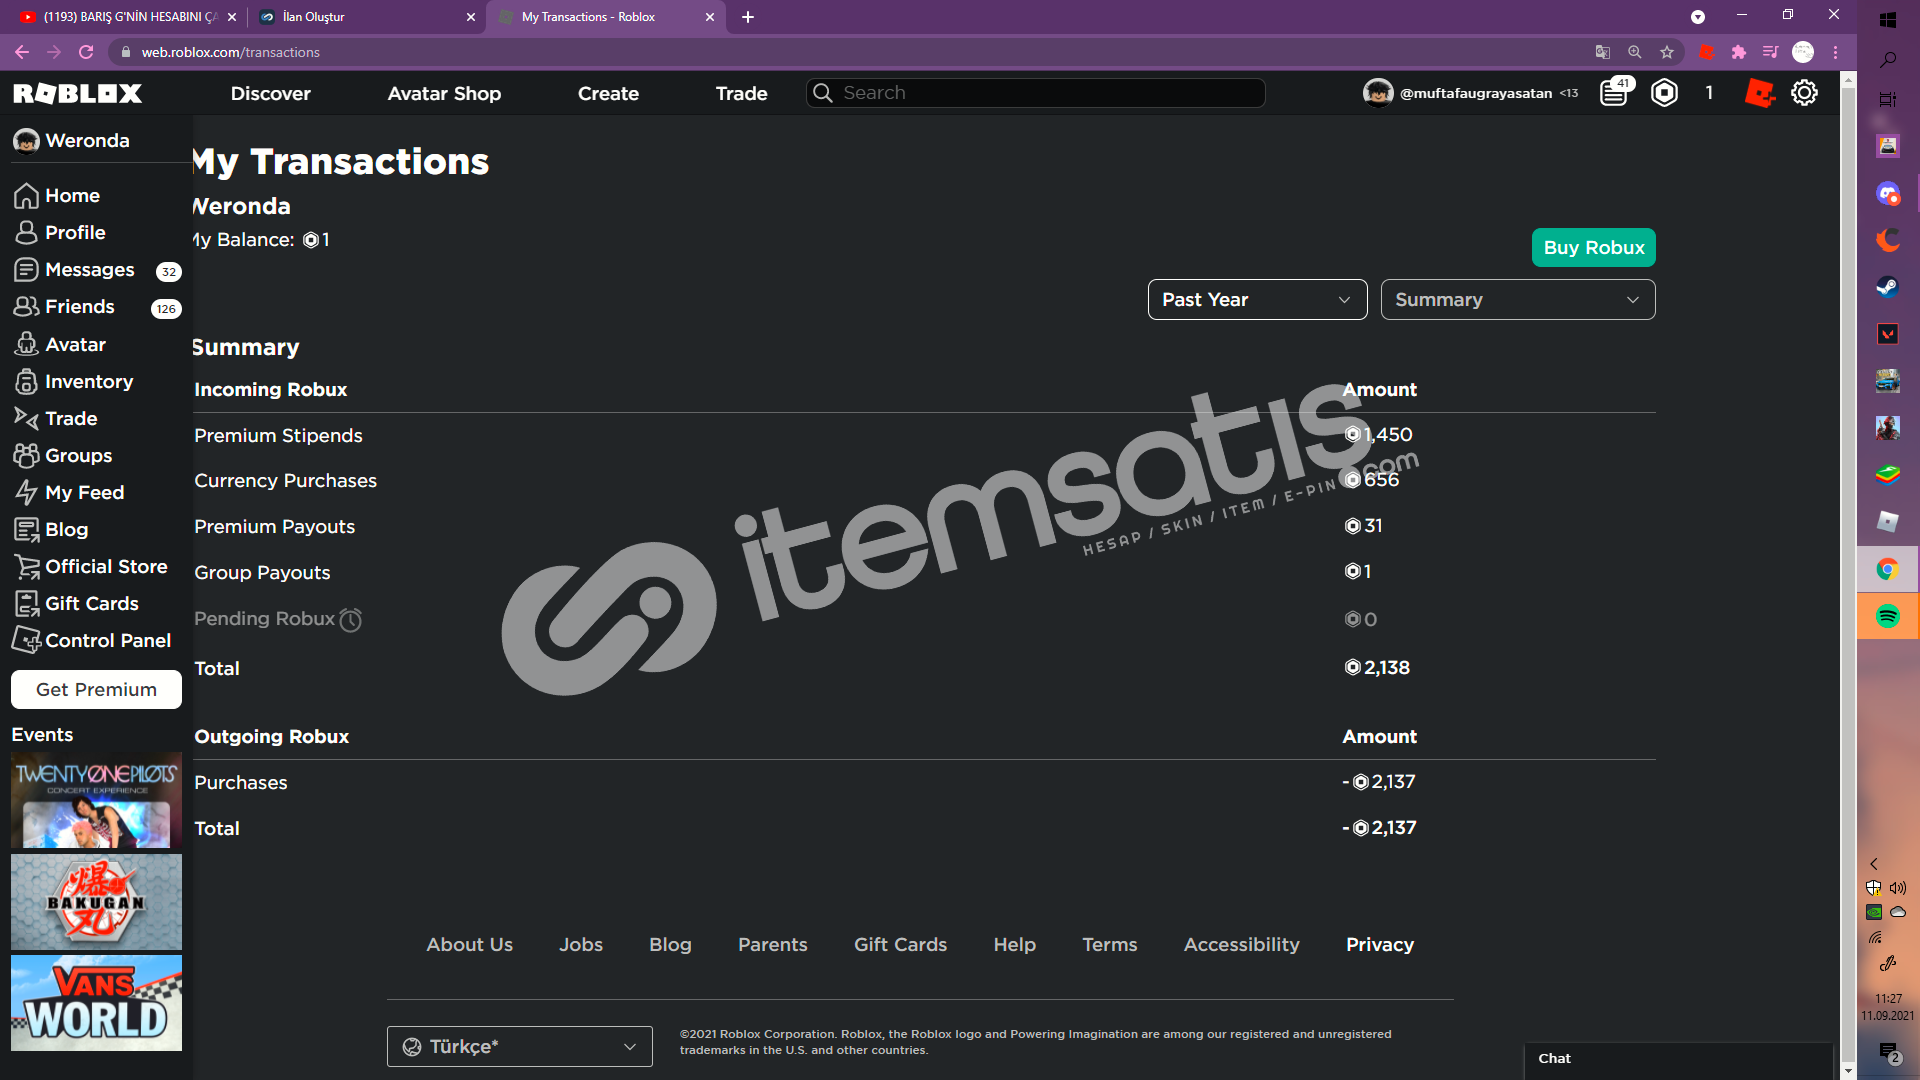Viewport: 1920px width, 1080px height.
Task: Open Steam from the taskbar
Action: [x=1888, y=287]
